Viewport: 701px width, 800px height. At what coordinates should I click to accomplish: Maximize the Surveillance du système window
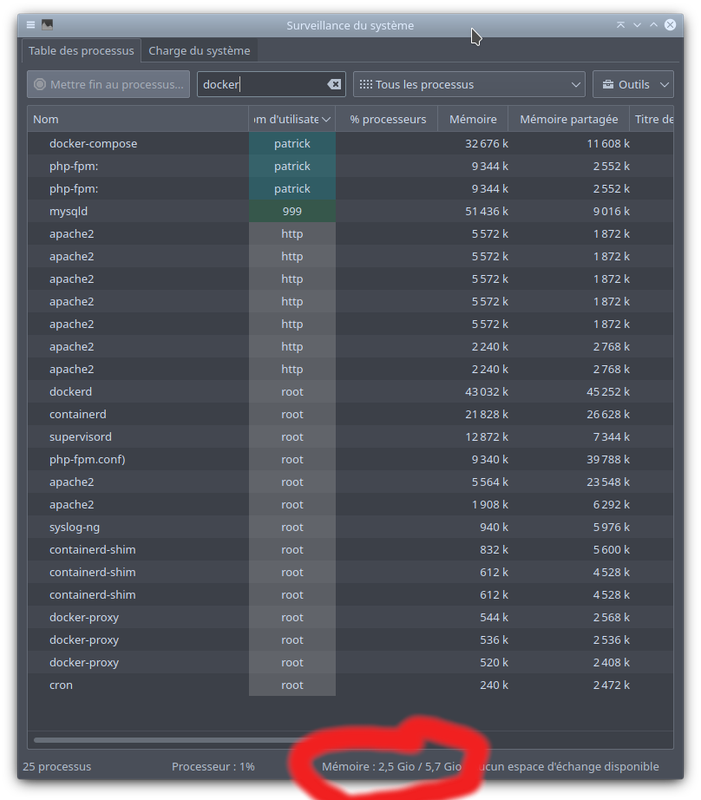pos(654,24)
